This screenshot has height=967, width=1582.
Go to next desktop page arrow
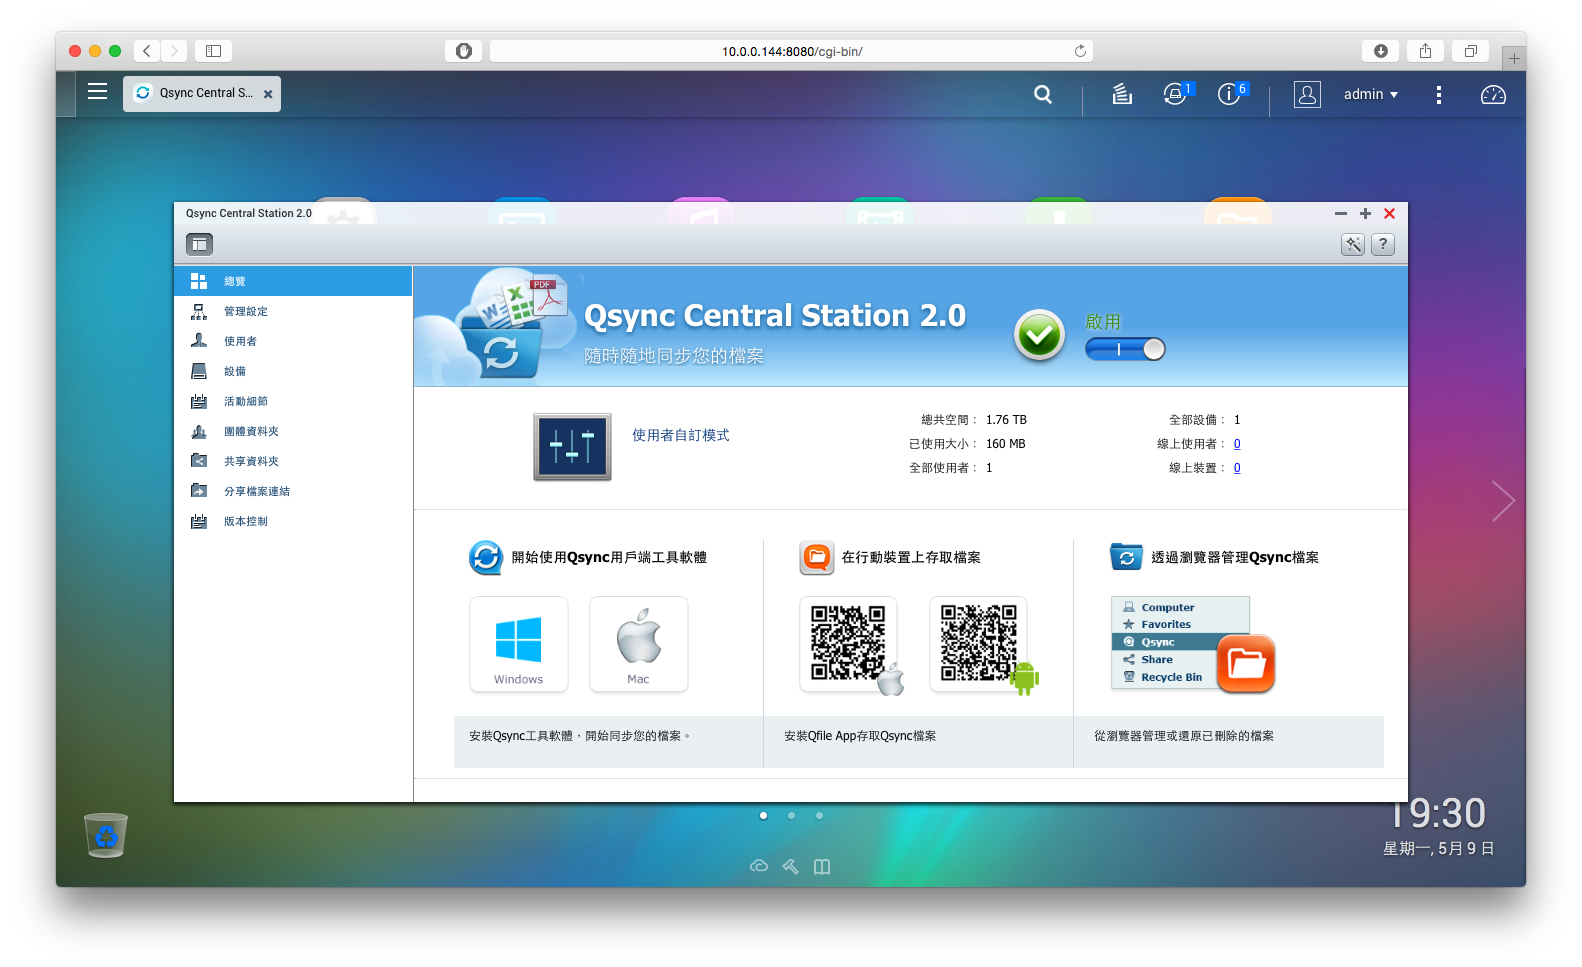pyautogui.click(x=1503, y=500)
